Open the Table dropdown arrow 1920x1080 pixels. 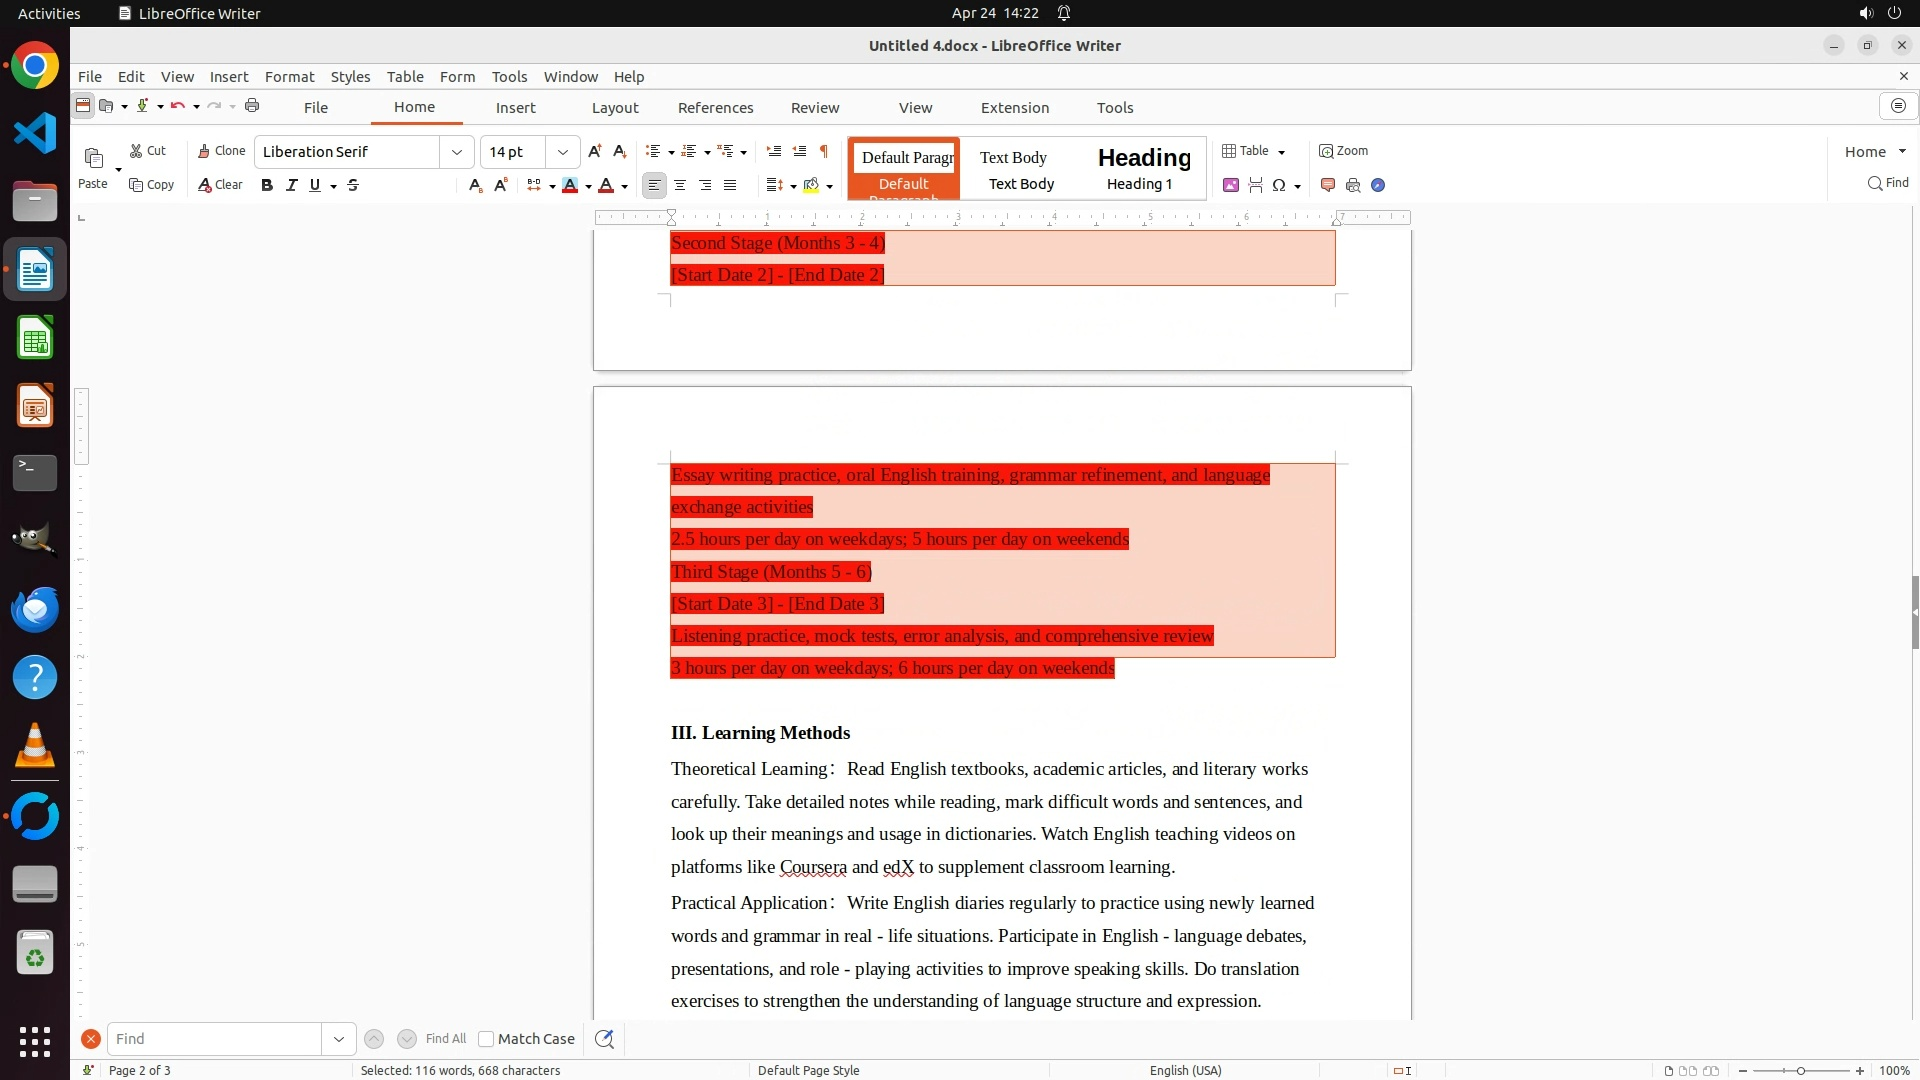click(x=1281, y=152)
